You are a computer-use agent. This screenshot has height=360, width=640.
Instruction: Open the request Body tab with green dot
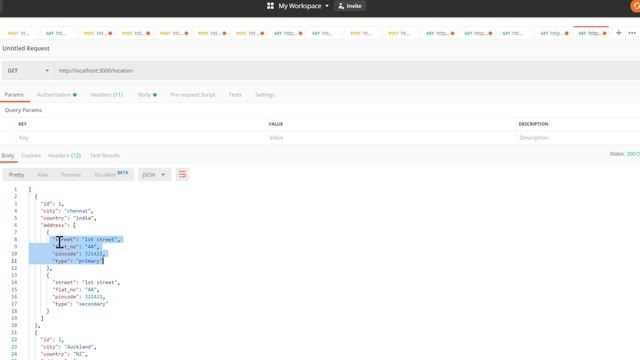(x=147, y=95)
